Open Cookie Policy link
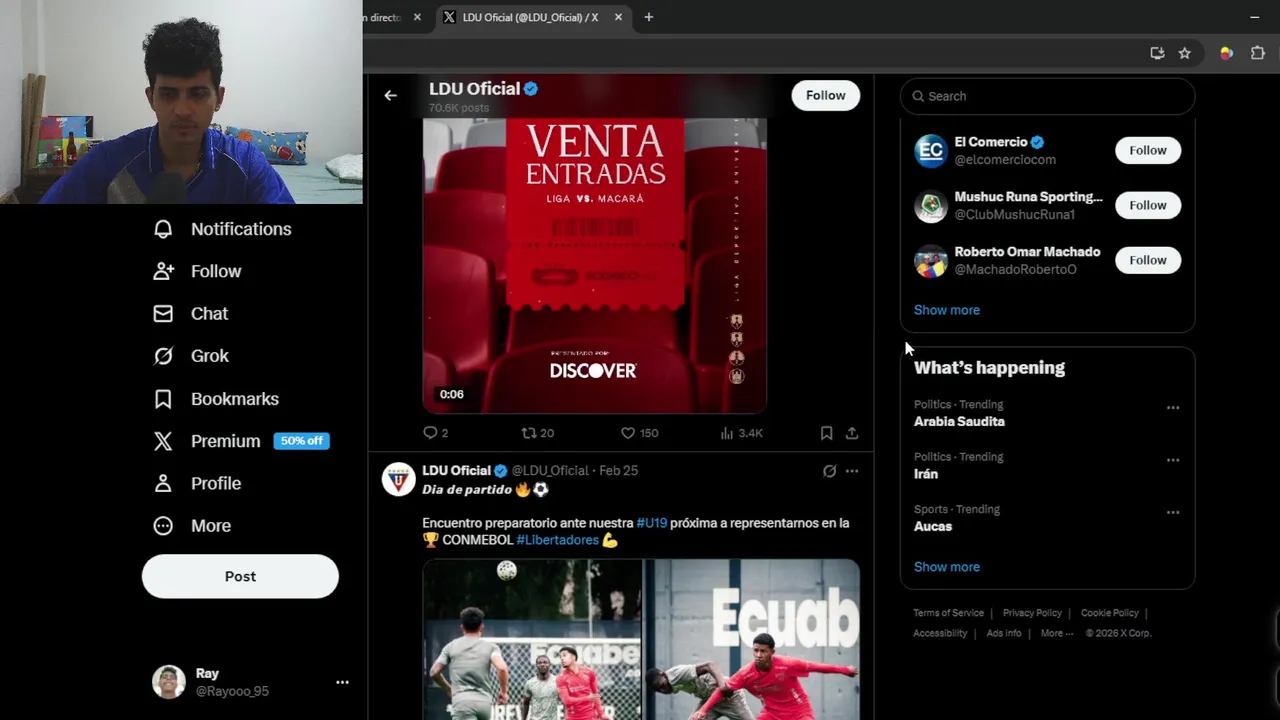 (1109, 613)
